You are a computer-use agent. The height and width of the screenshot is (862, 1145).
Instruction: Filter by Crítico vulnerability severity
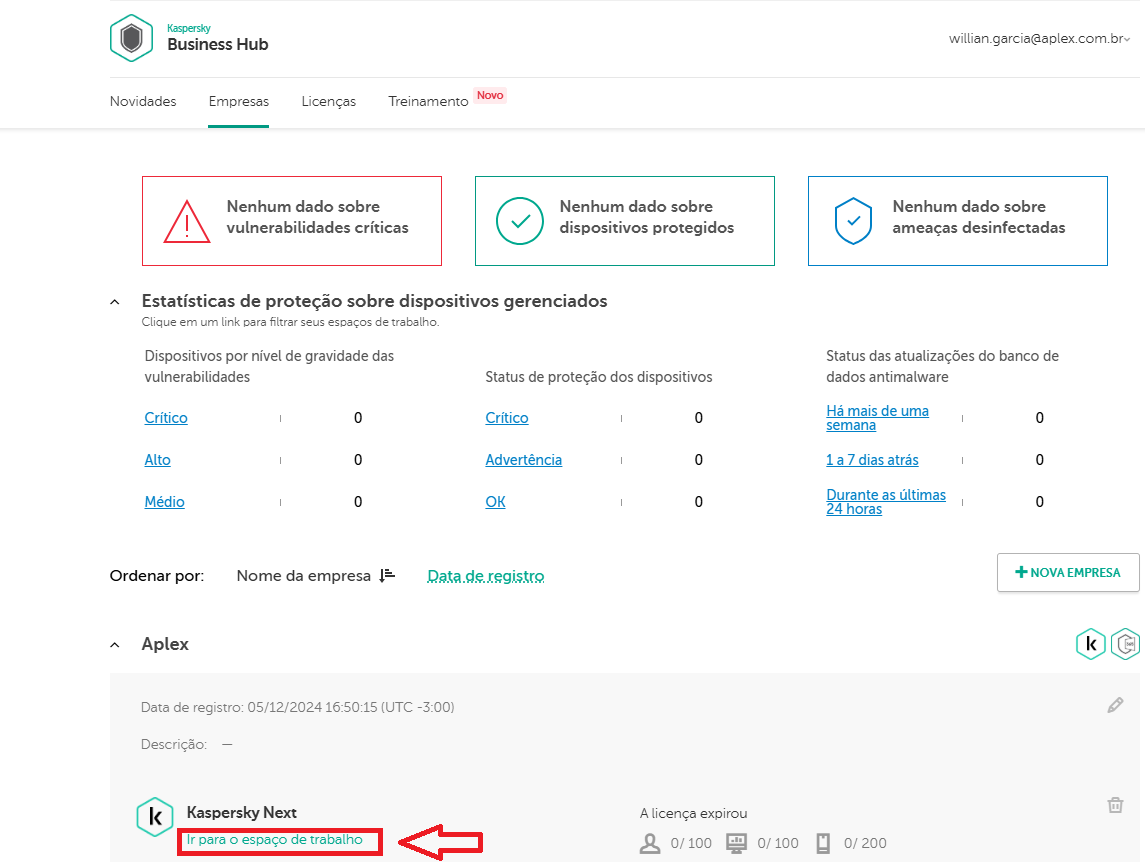(x=166, y=418)
